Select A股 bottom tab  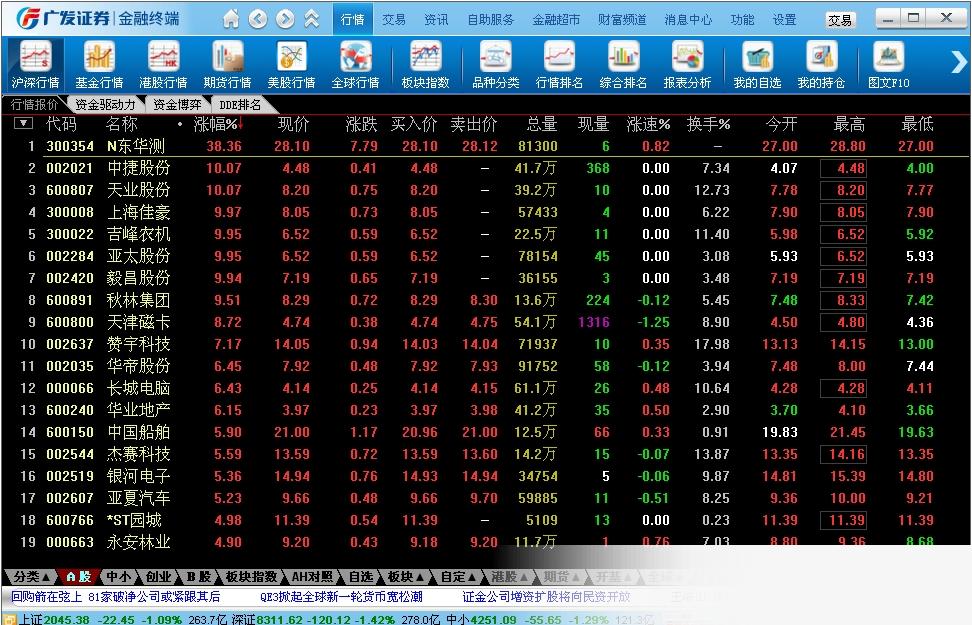(78, 577)
